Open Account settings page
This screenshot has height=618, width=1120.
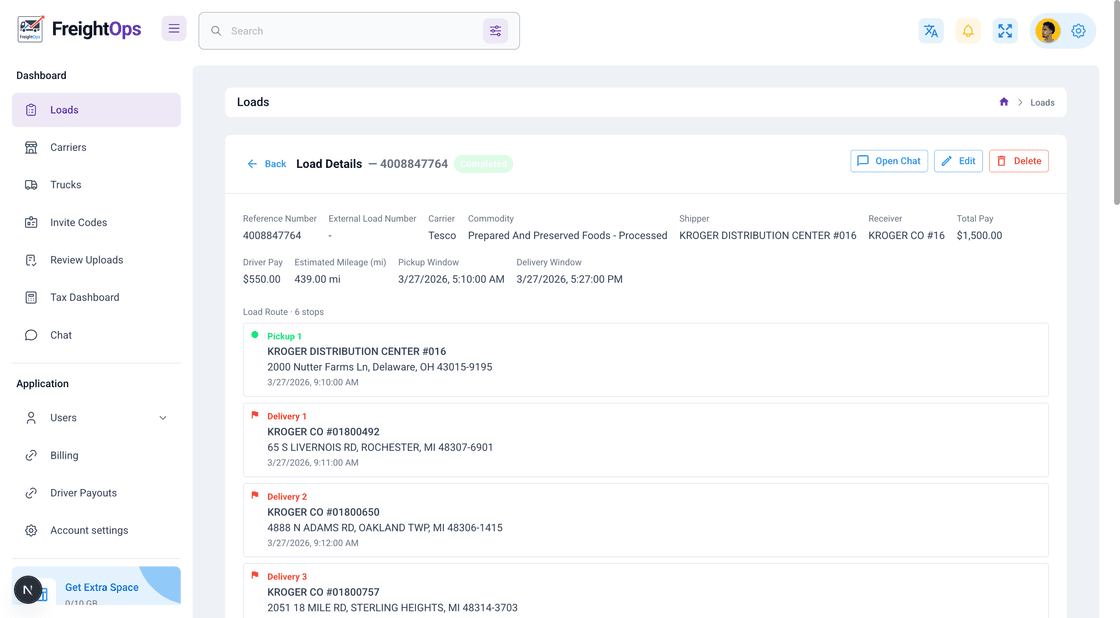pos(96,530)
